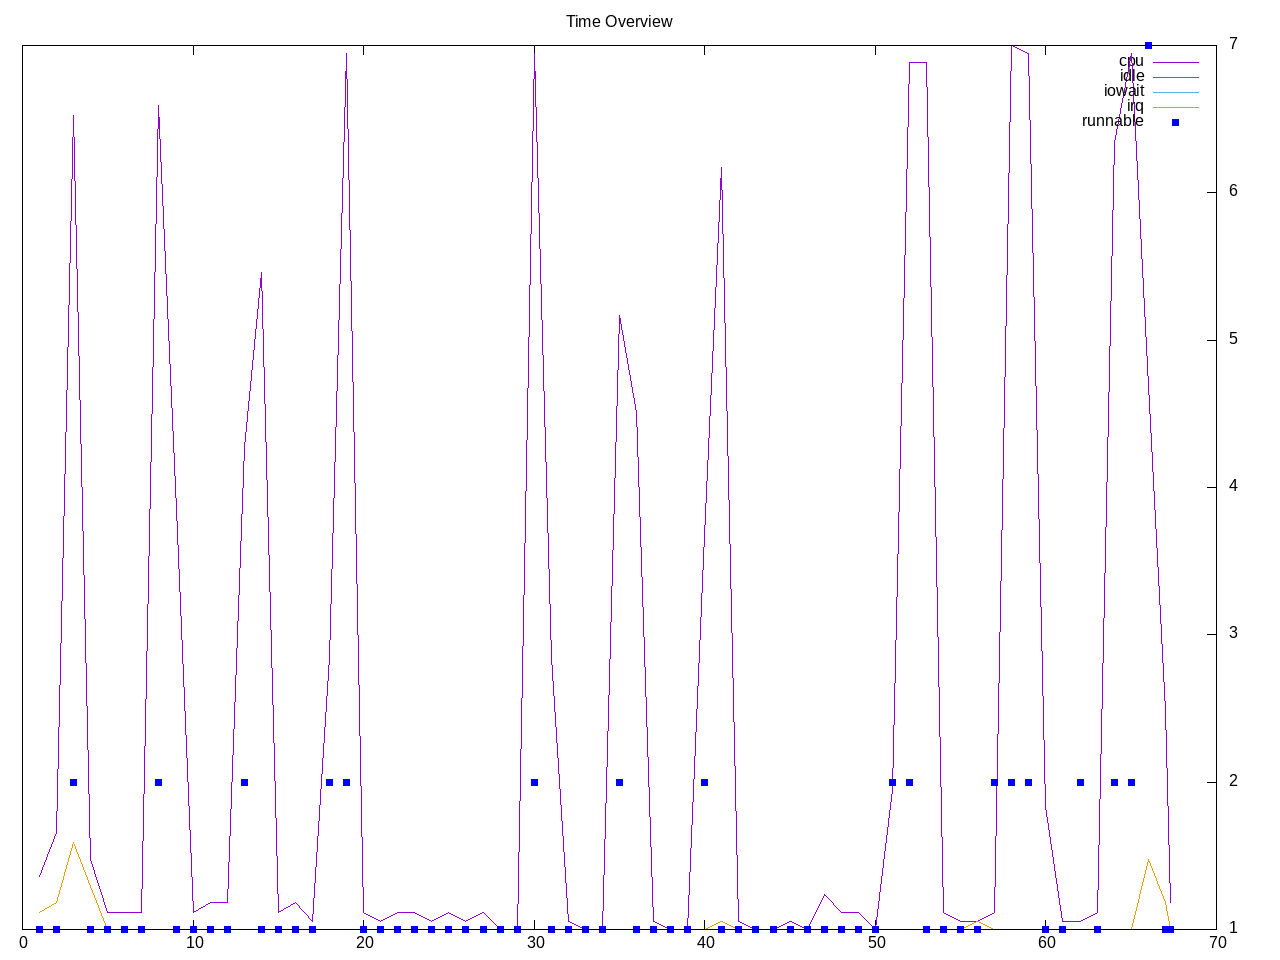Click x-axis tick label 70
This screenshot has width=1280, height=960.
coord(1217,942)
